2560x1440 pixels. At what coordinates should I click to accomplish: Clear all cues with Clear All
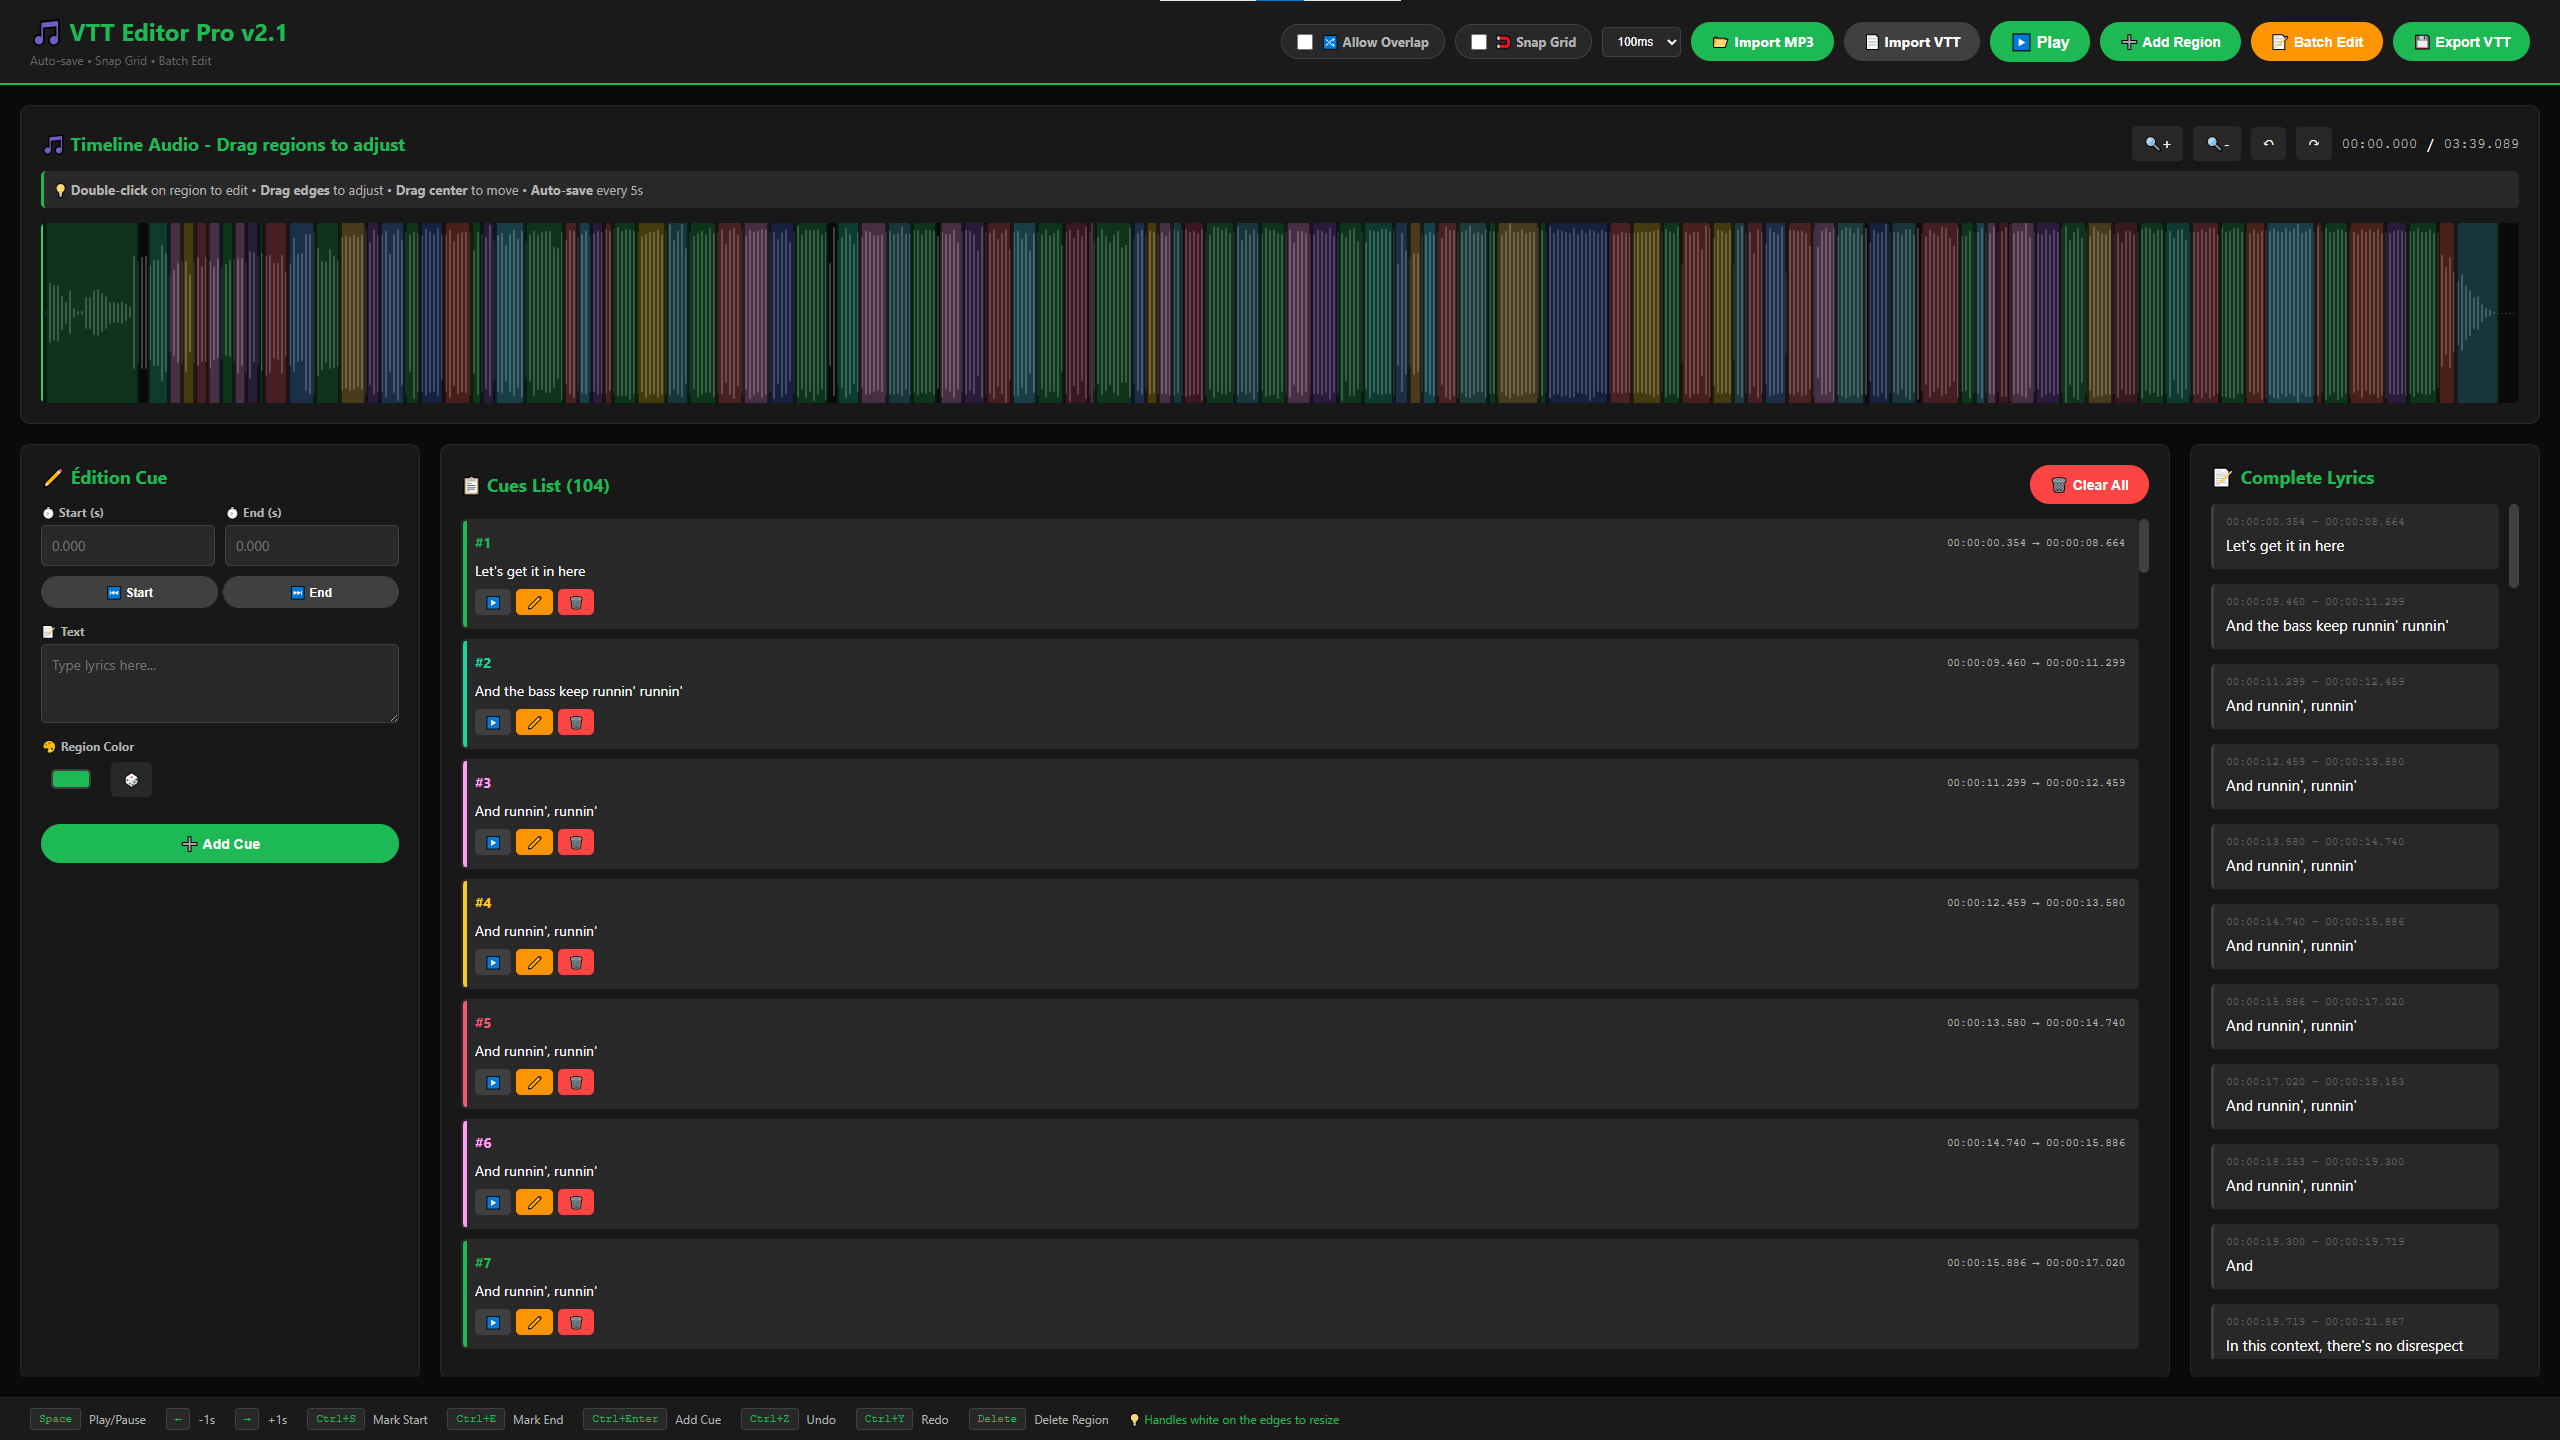coord(2089,484)
